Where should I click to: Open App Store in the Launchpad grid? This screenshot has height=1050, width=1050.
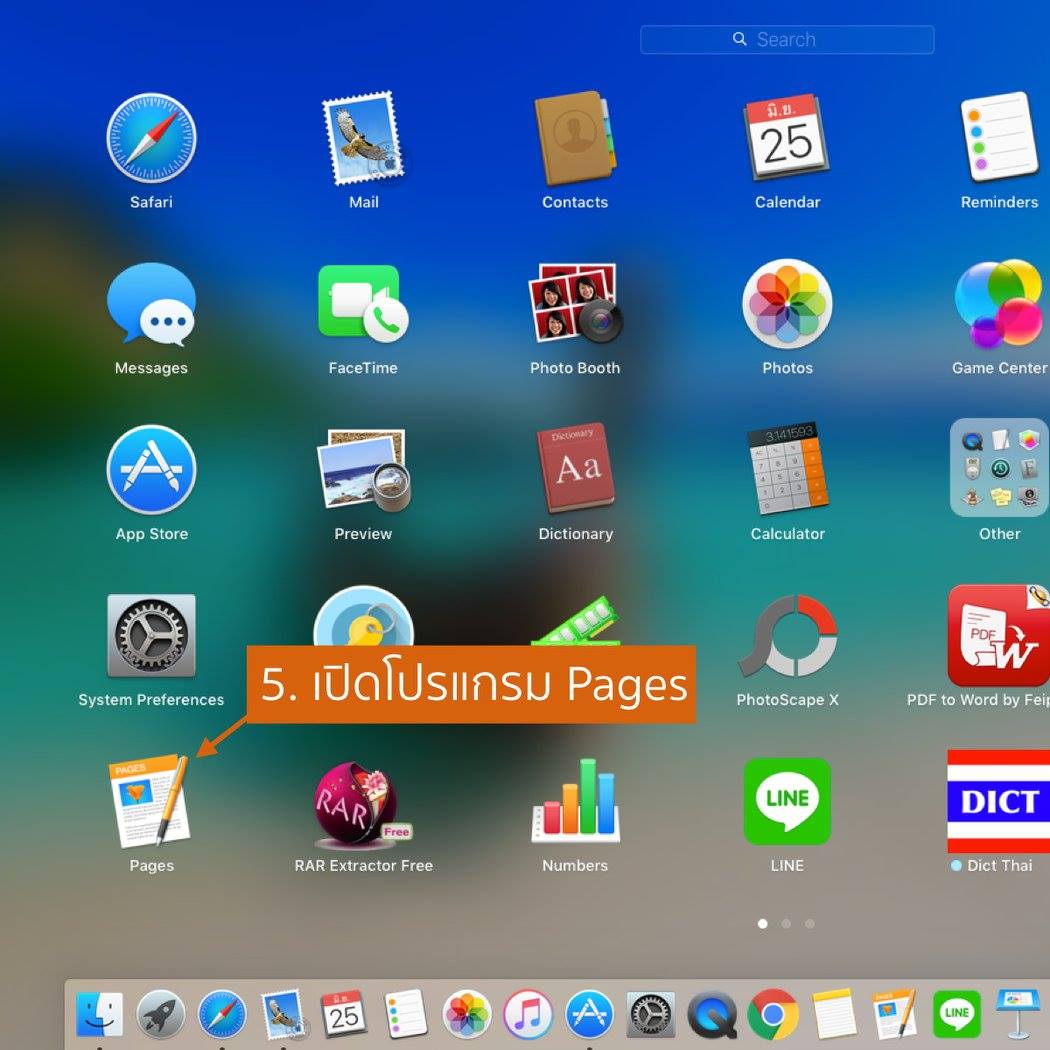[151, 469]
